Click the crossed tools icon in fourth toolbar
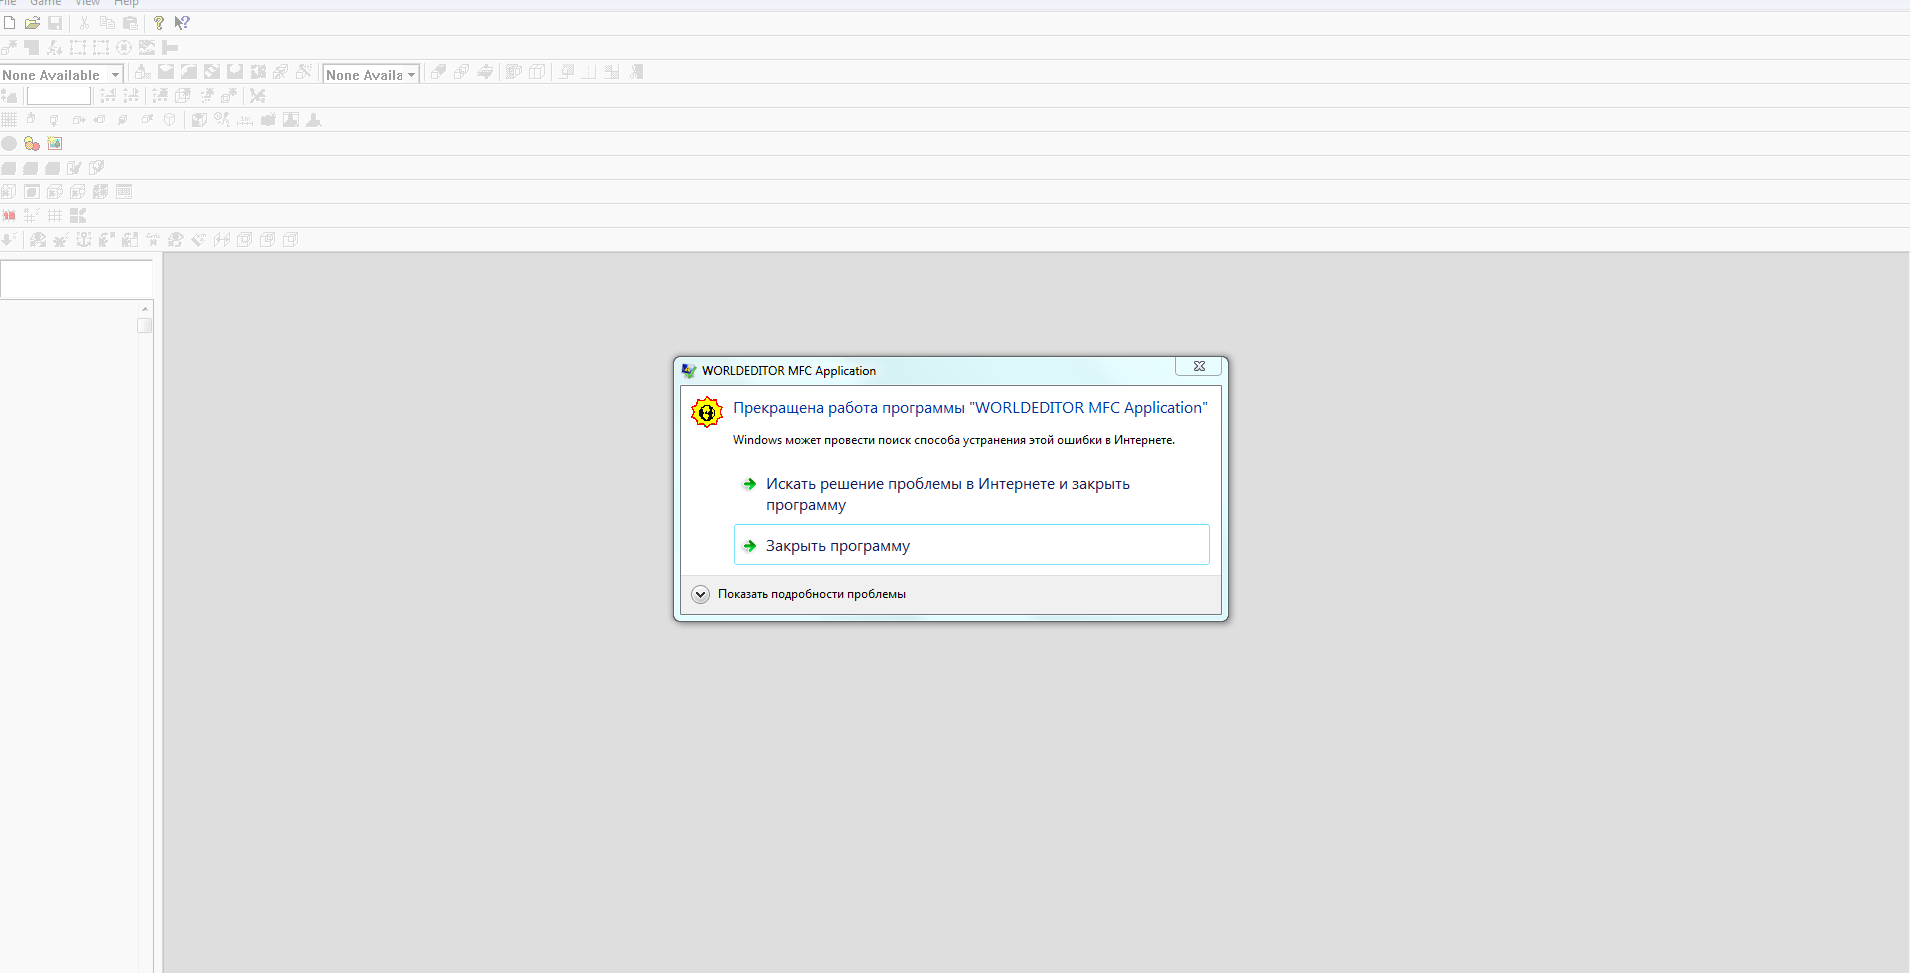Image resolution: width=1910 pixels, height=973 pixels. [x=258, y=95]
